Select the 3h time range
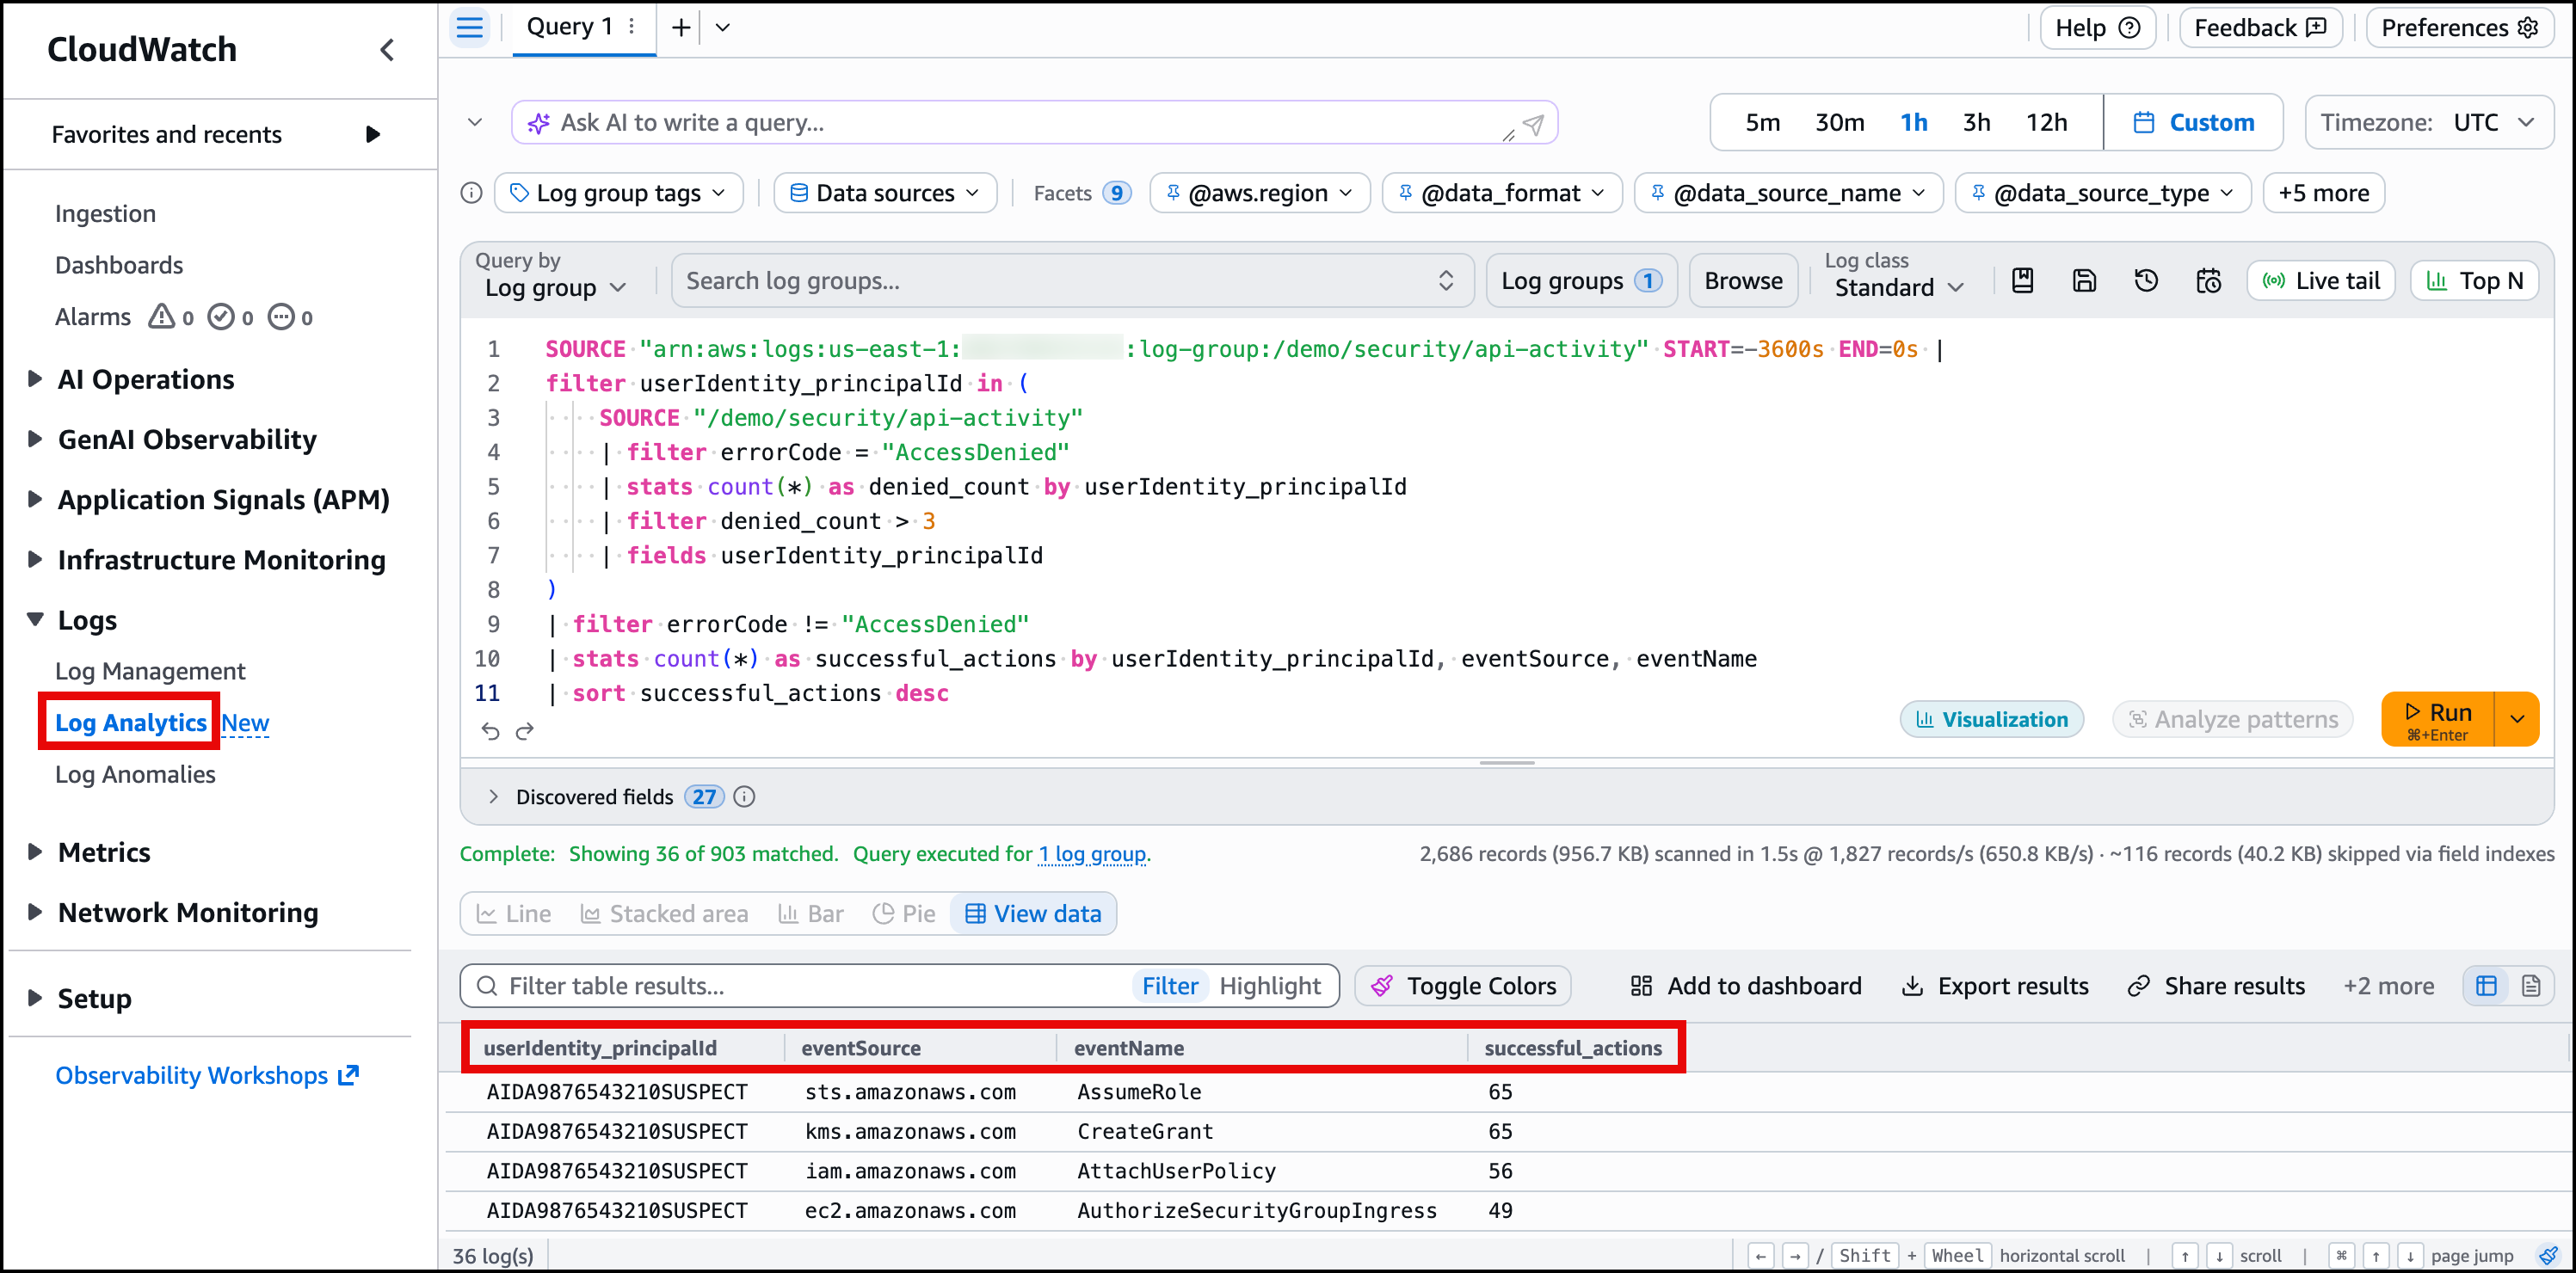Screen dimensions: 2576x1273 (1977, 123)
